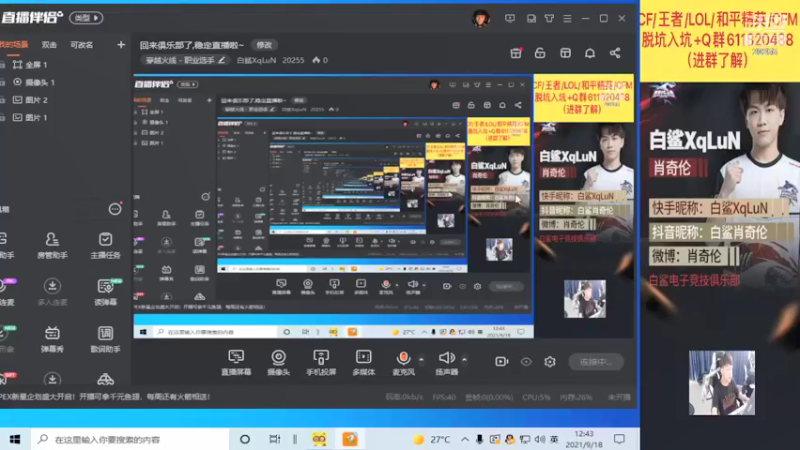Open the 主播任务 tool

point(105,245)
